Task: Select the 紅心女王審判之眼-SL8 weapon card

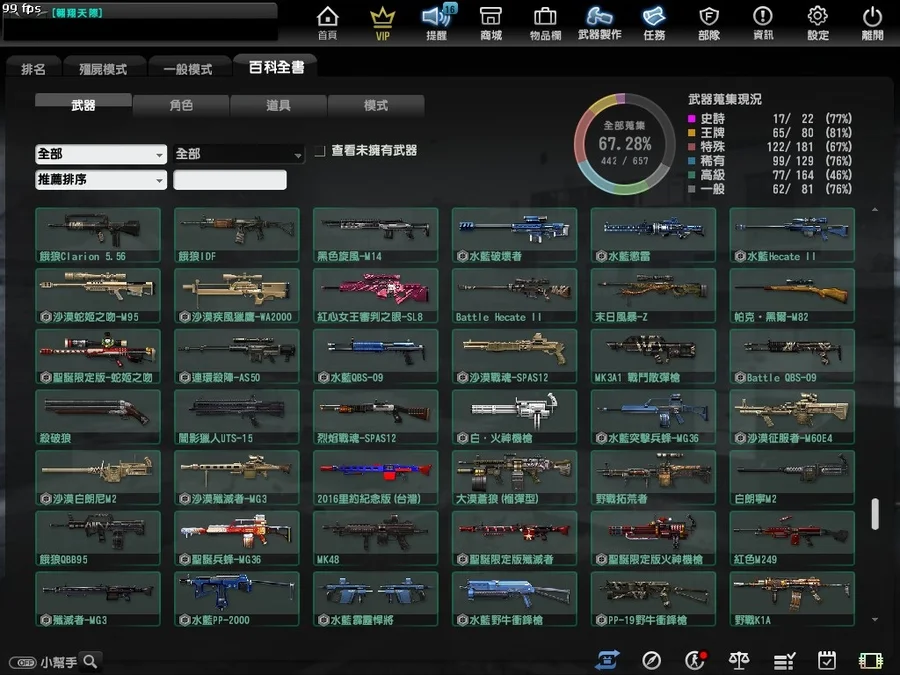Action: (375, 296)
